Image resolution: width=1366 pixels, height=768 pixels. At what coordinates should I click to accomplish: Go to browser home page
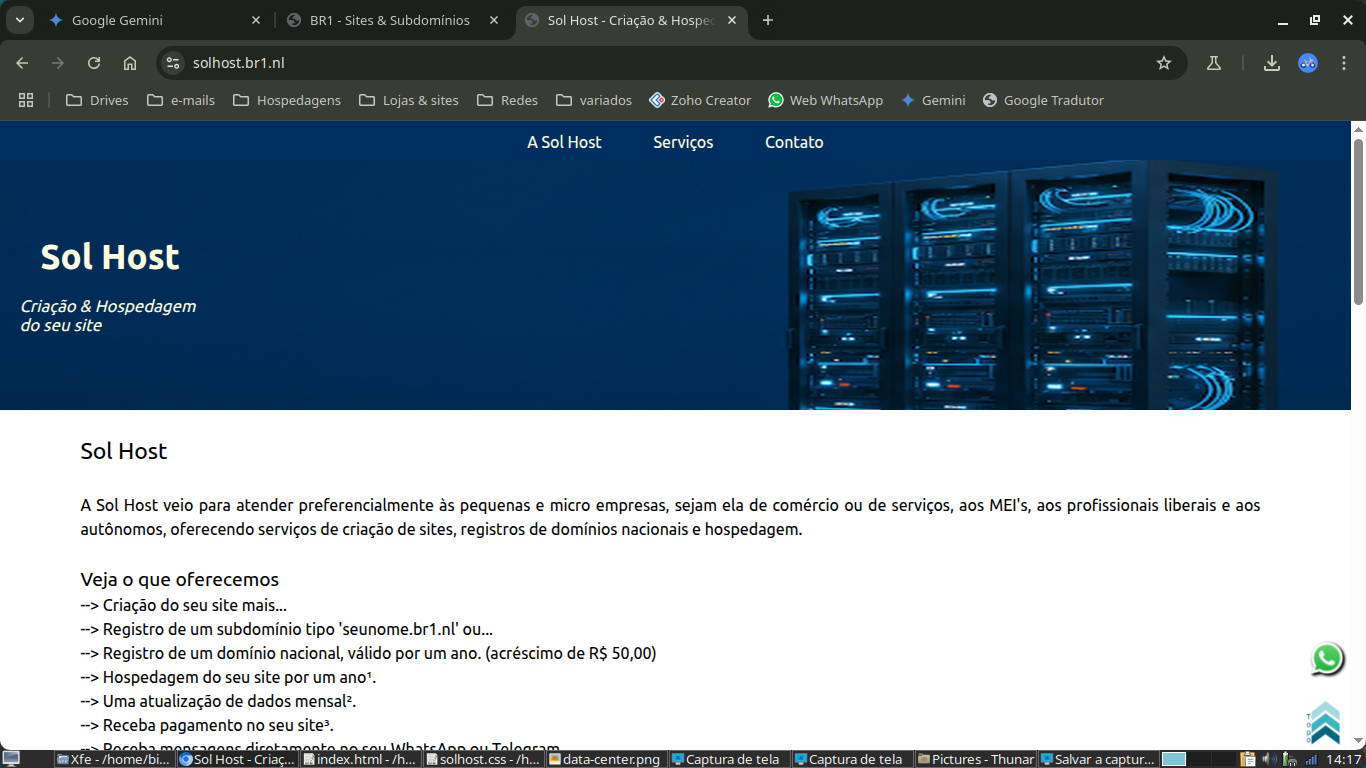point(130,63)
